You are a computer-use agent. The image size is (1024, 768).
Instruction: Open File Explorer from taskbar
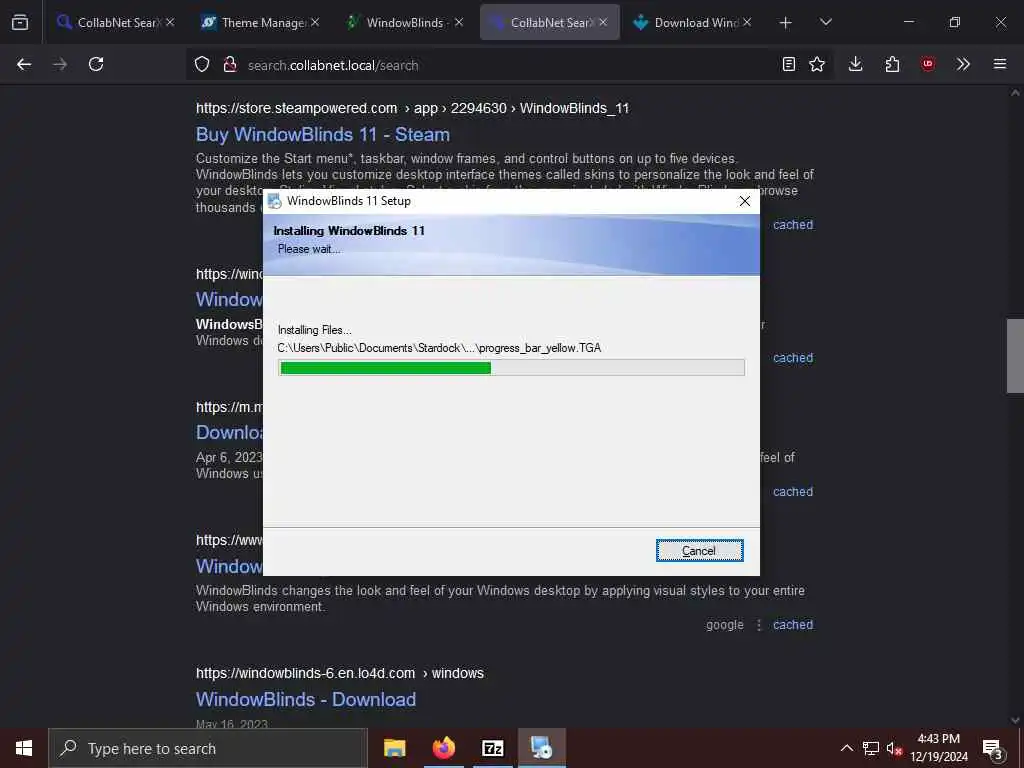394,748
